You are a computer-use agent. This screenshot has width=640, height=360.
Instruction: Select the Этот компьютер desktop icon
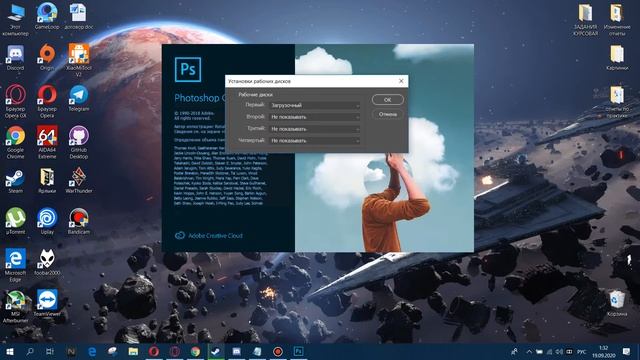pos(16,18)
